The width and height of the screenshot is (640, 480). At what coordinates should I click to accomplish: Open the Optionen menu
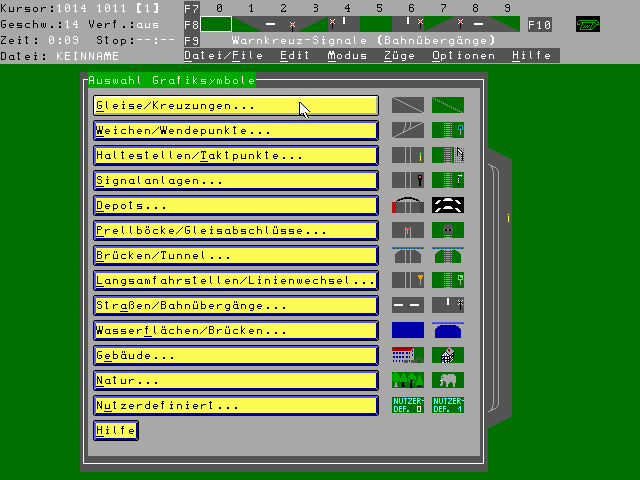(463, 56)
